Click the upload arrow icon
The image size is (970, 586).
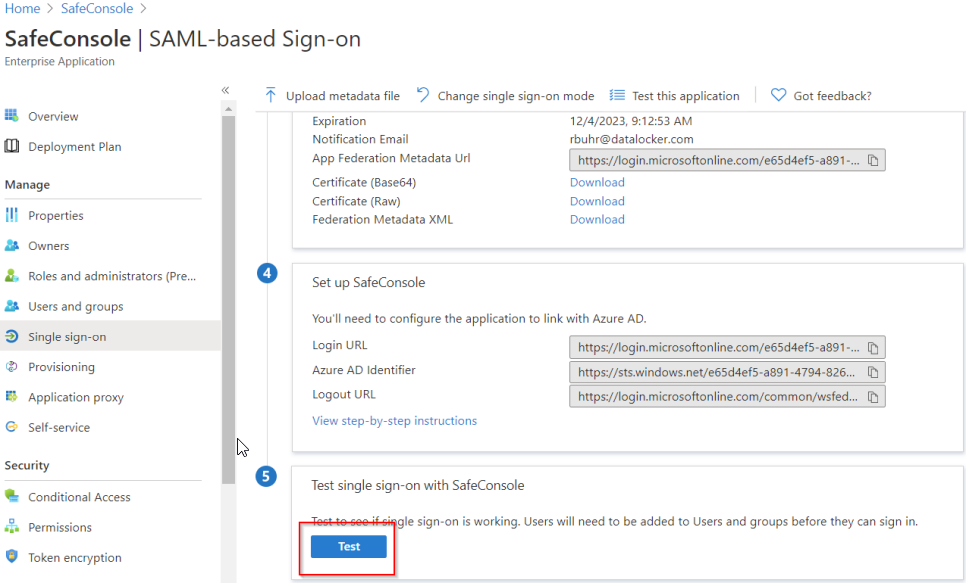pyautogui.click(x=270, y=95)
